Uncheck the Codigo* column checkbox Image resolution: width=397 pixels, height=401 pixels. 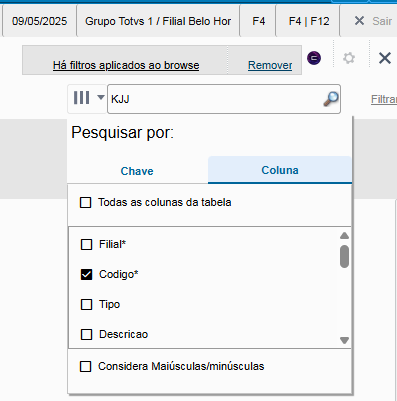87,274
